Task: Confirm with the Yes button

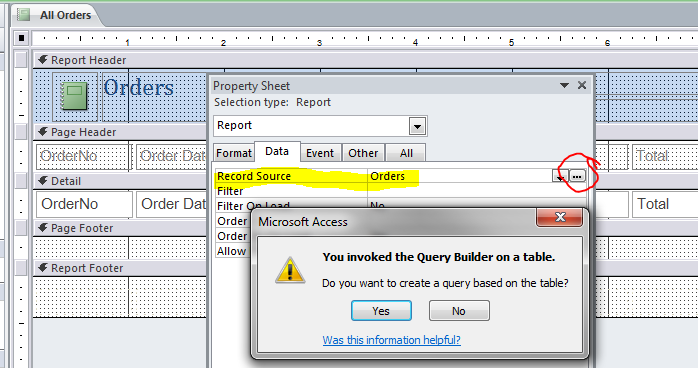Action: coord(381,311)
